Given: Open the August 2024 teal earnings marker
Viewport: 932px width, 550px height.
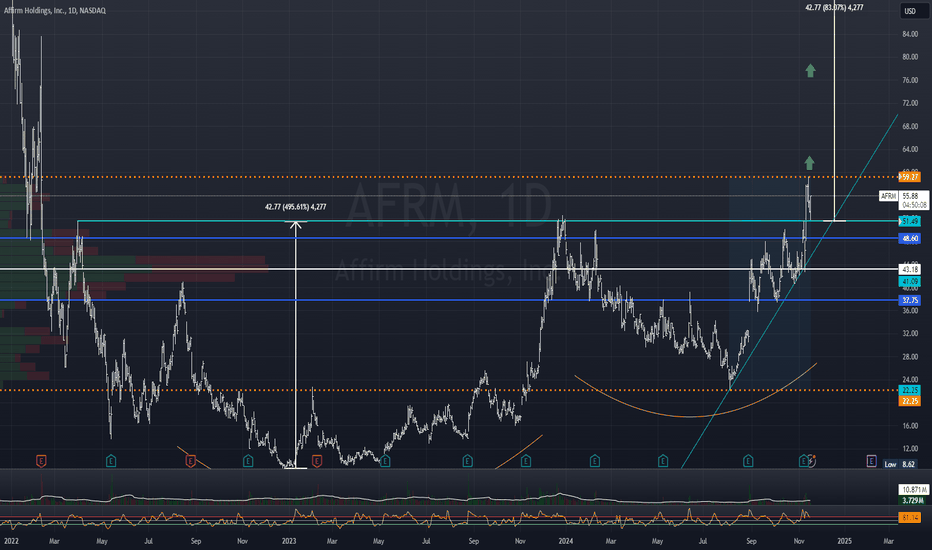Looking at the screenshot, I should click(x=748, y=460).
